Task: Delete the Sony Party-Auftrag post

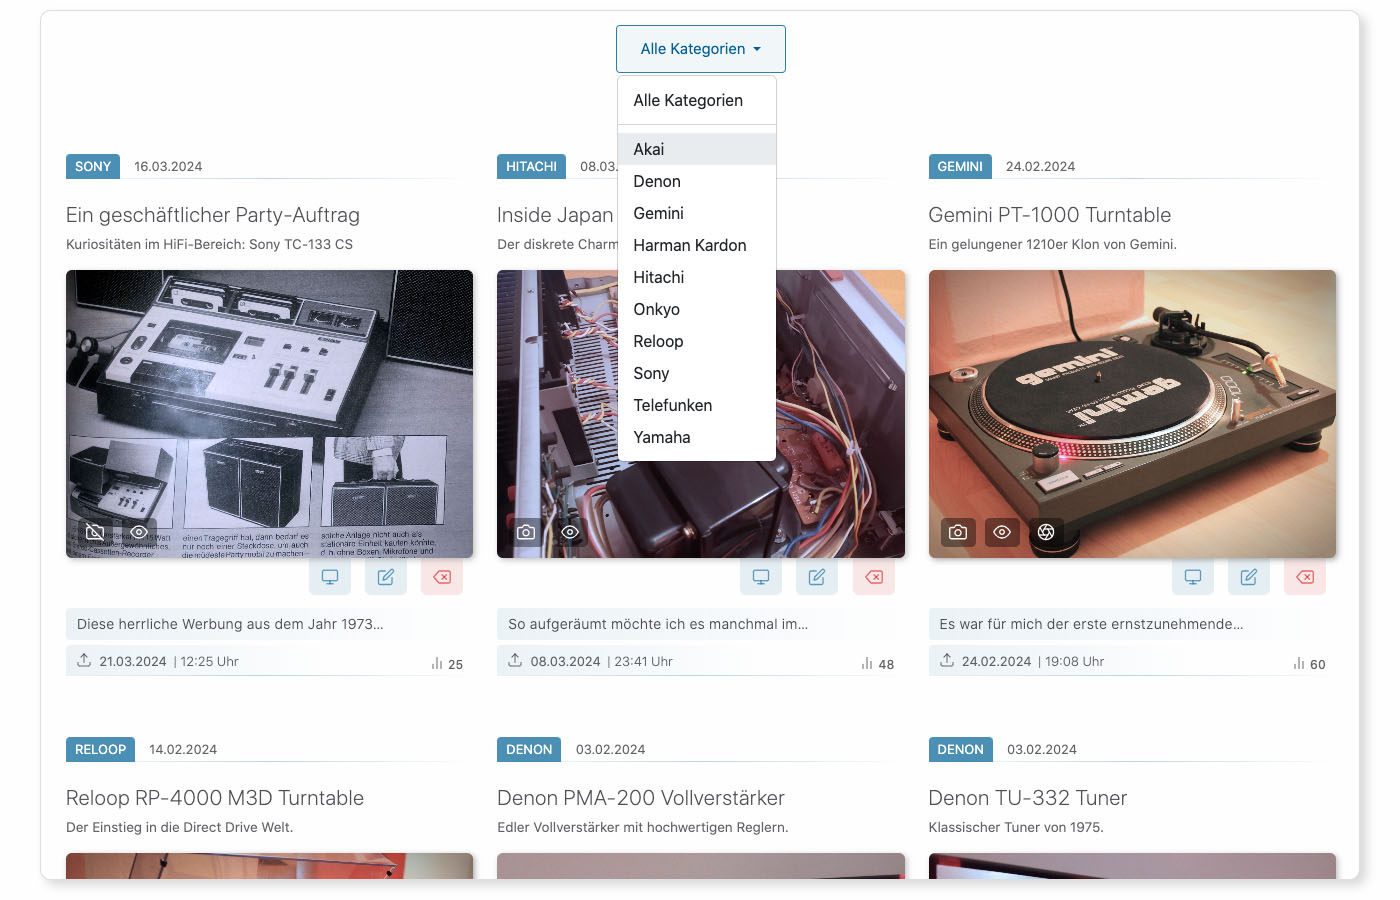Action: (x=442, y=577)
